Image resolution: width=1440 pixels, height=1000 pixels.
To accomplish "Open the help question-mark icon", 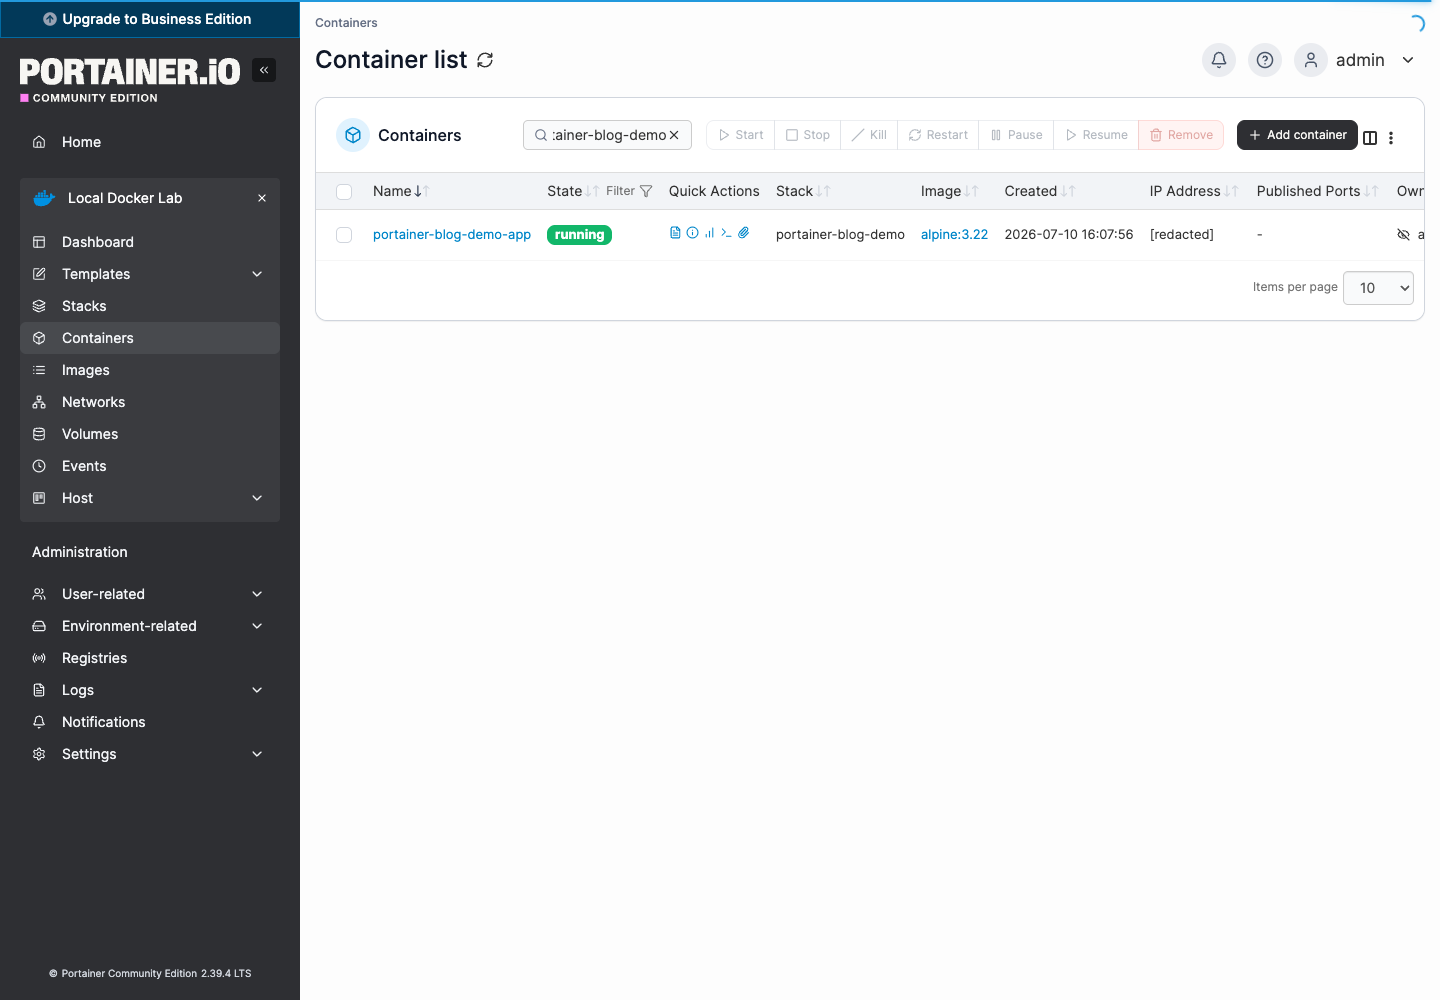I will pyautogui.click(x=1265, y=60).
